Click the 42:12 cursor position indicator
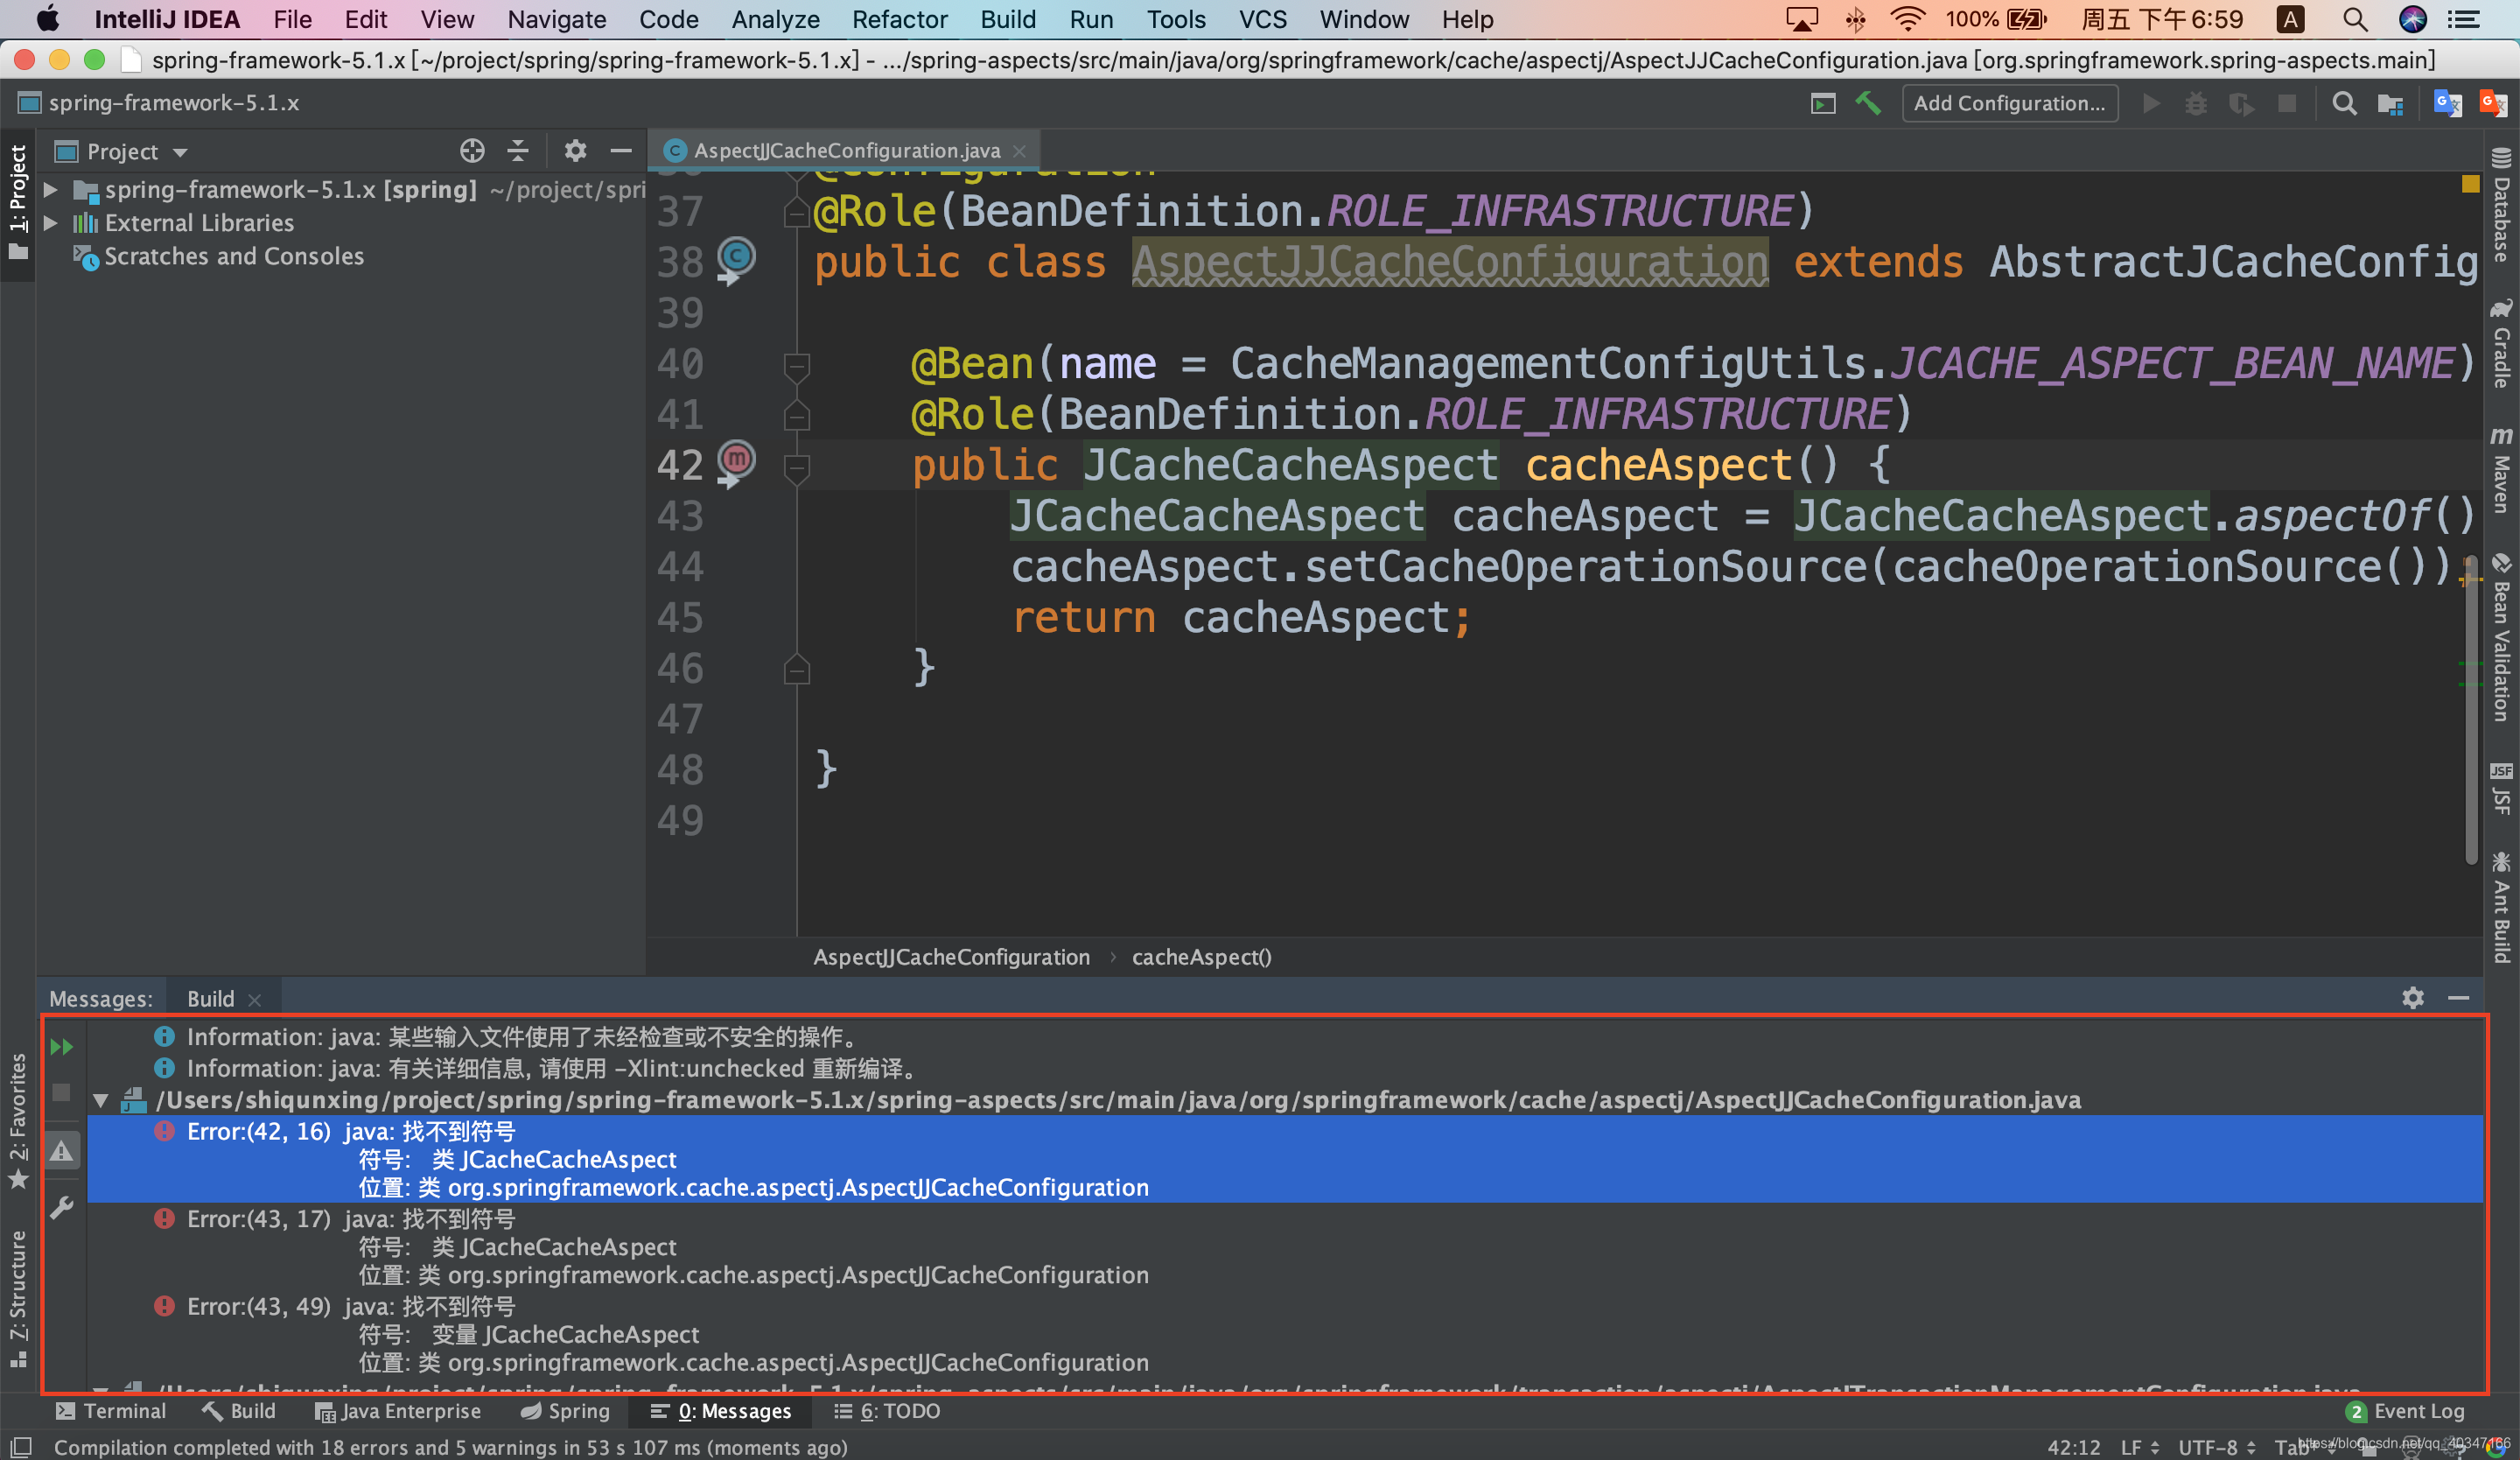This screenshot has height=1460, width=2520. 2073,1447
